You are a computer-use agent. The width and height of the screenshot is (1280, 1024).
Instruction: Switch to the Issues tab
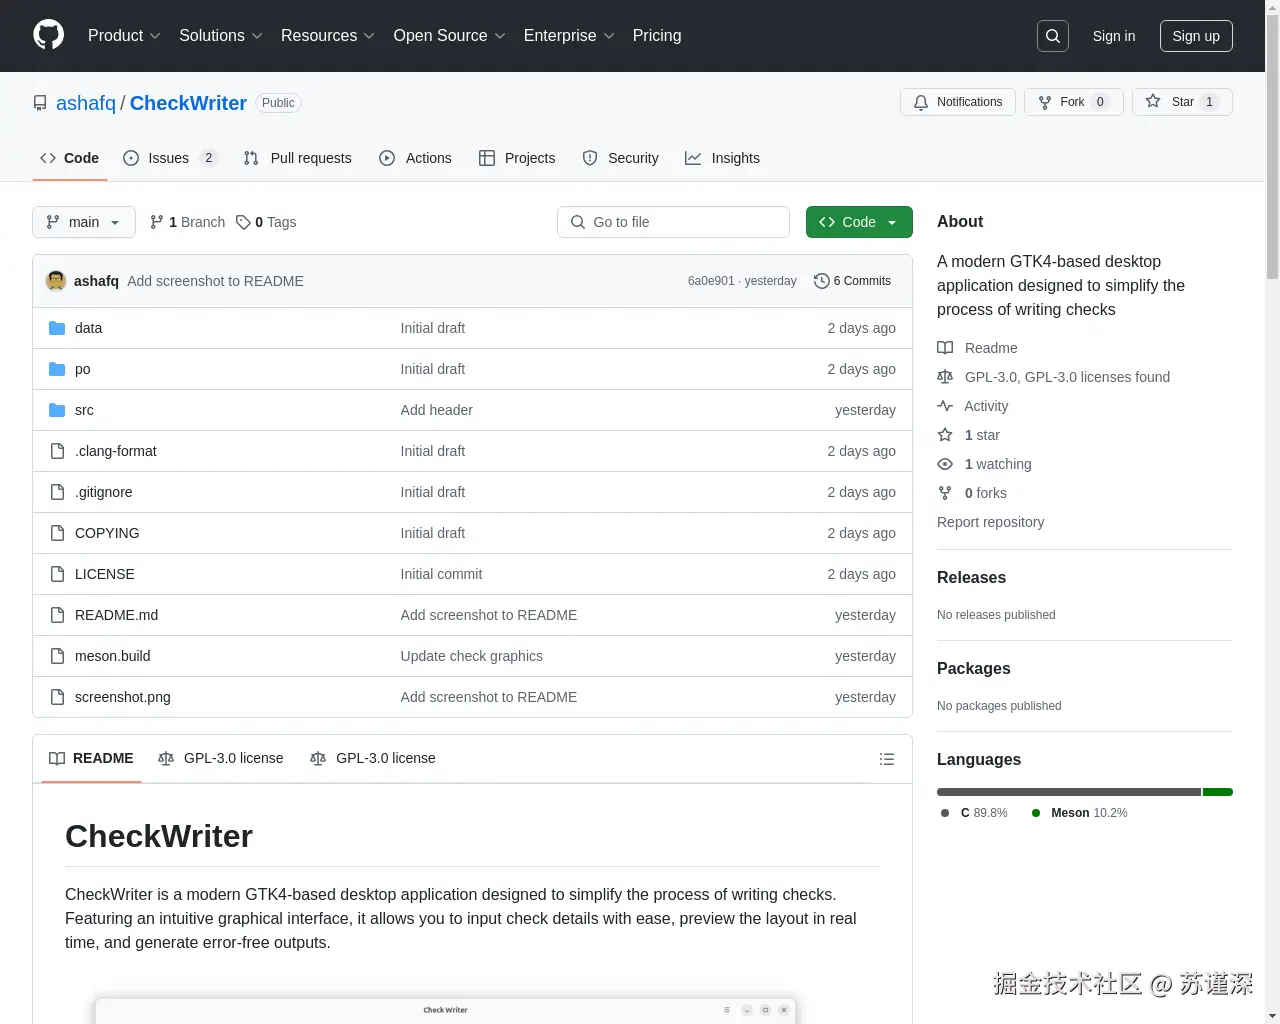[x=168, y=158]
